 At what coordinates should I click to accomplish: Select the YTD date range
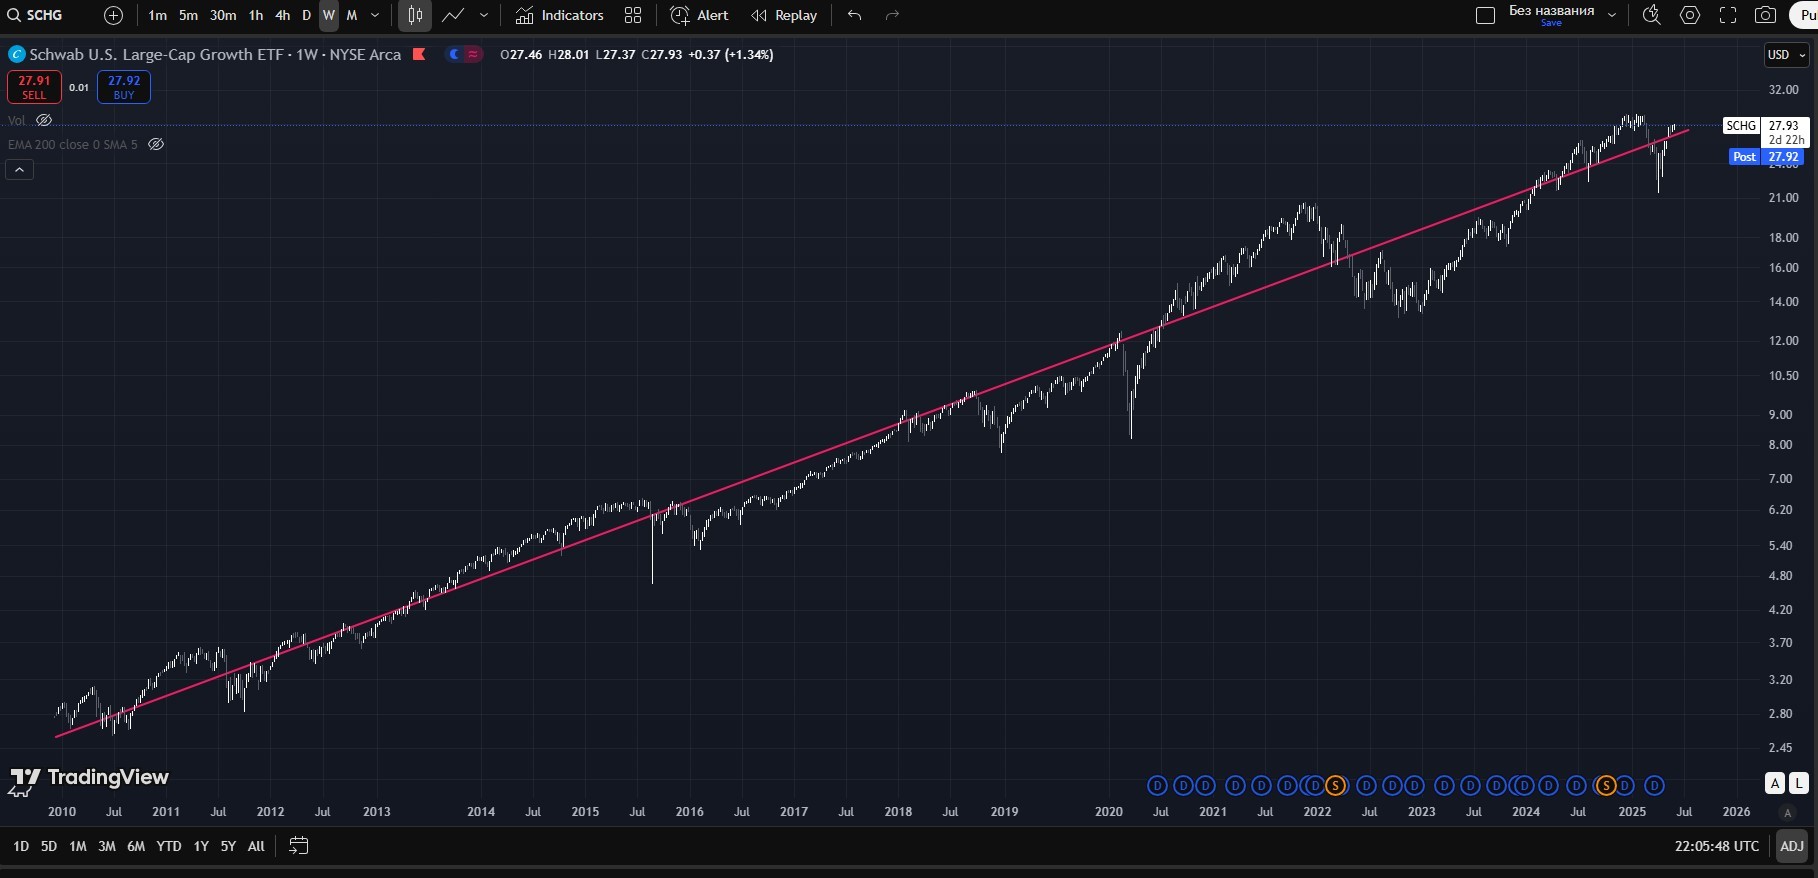pos(169,846)
